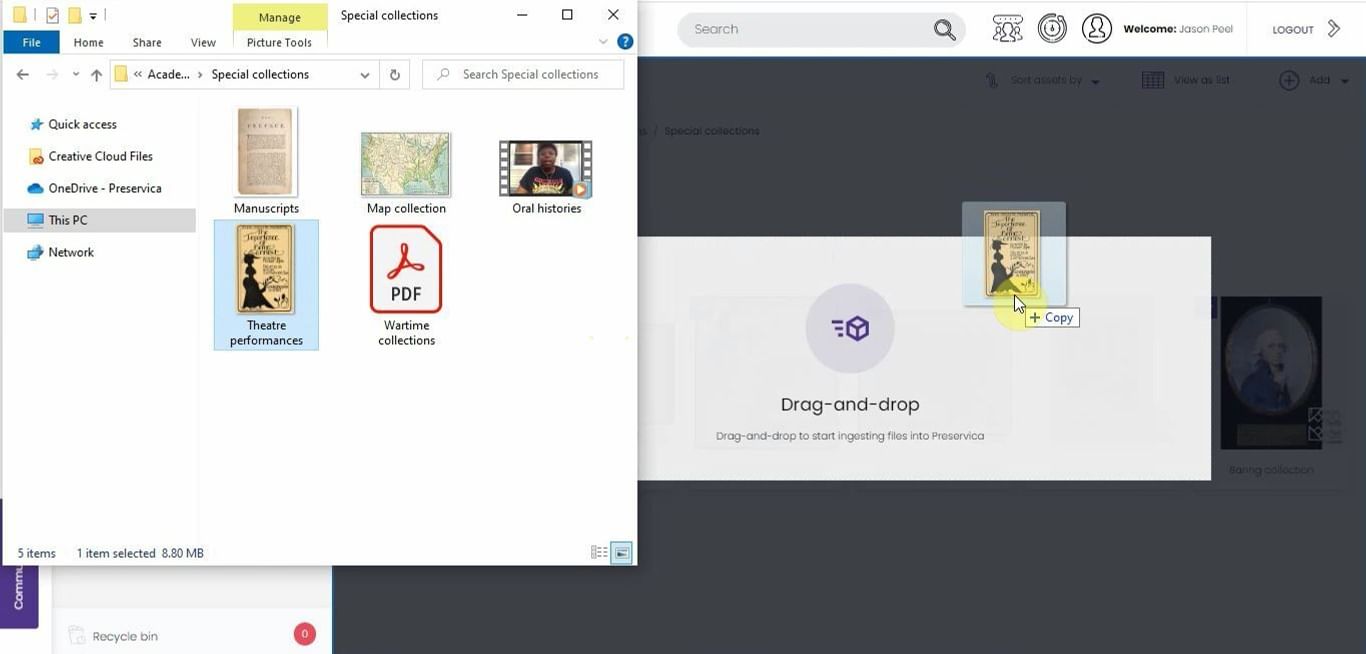The width and height of the screenshot is (1366, 654).
Task: Expand the Explorer ribbon chevron
Action: tap(603, 42)
